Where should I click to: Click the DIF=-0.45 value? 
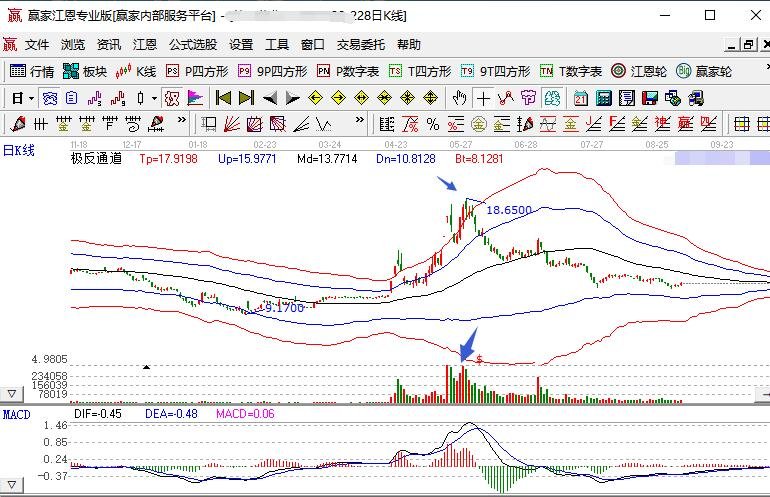(x=98, y=414)
